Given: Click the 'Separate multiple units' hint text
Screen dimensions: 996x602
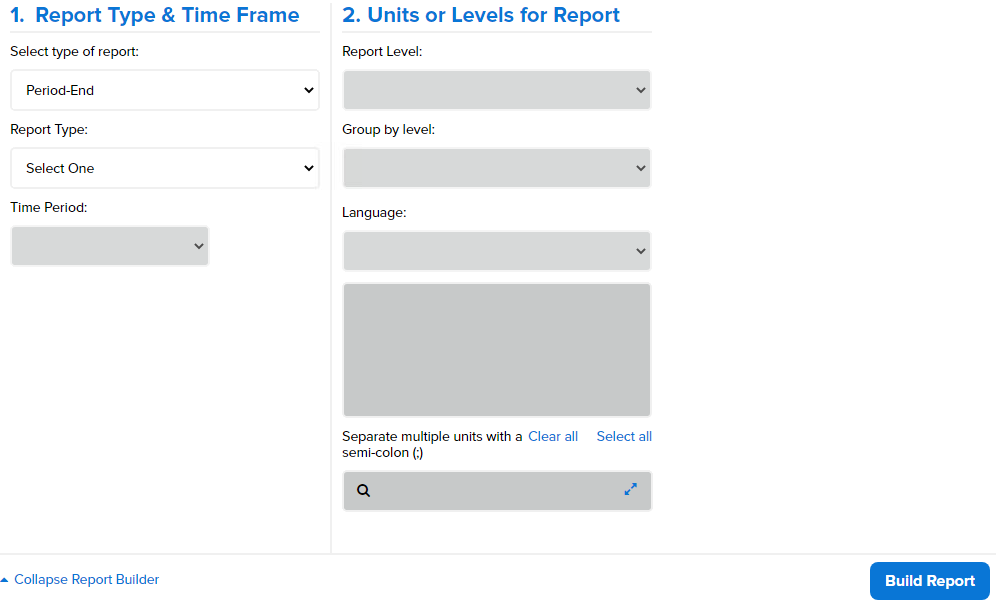Looking at the screenshot, I should (x=432, y=445).
